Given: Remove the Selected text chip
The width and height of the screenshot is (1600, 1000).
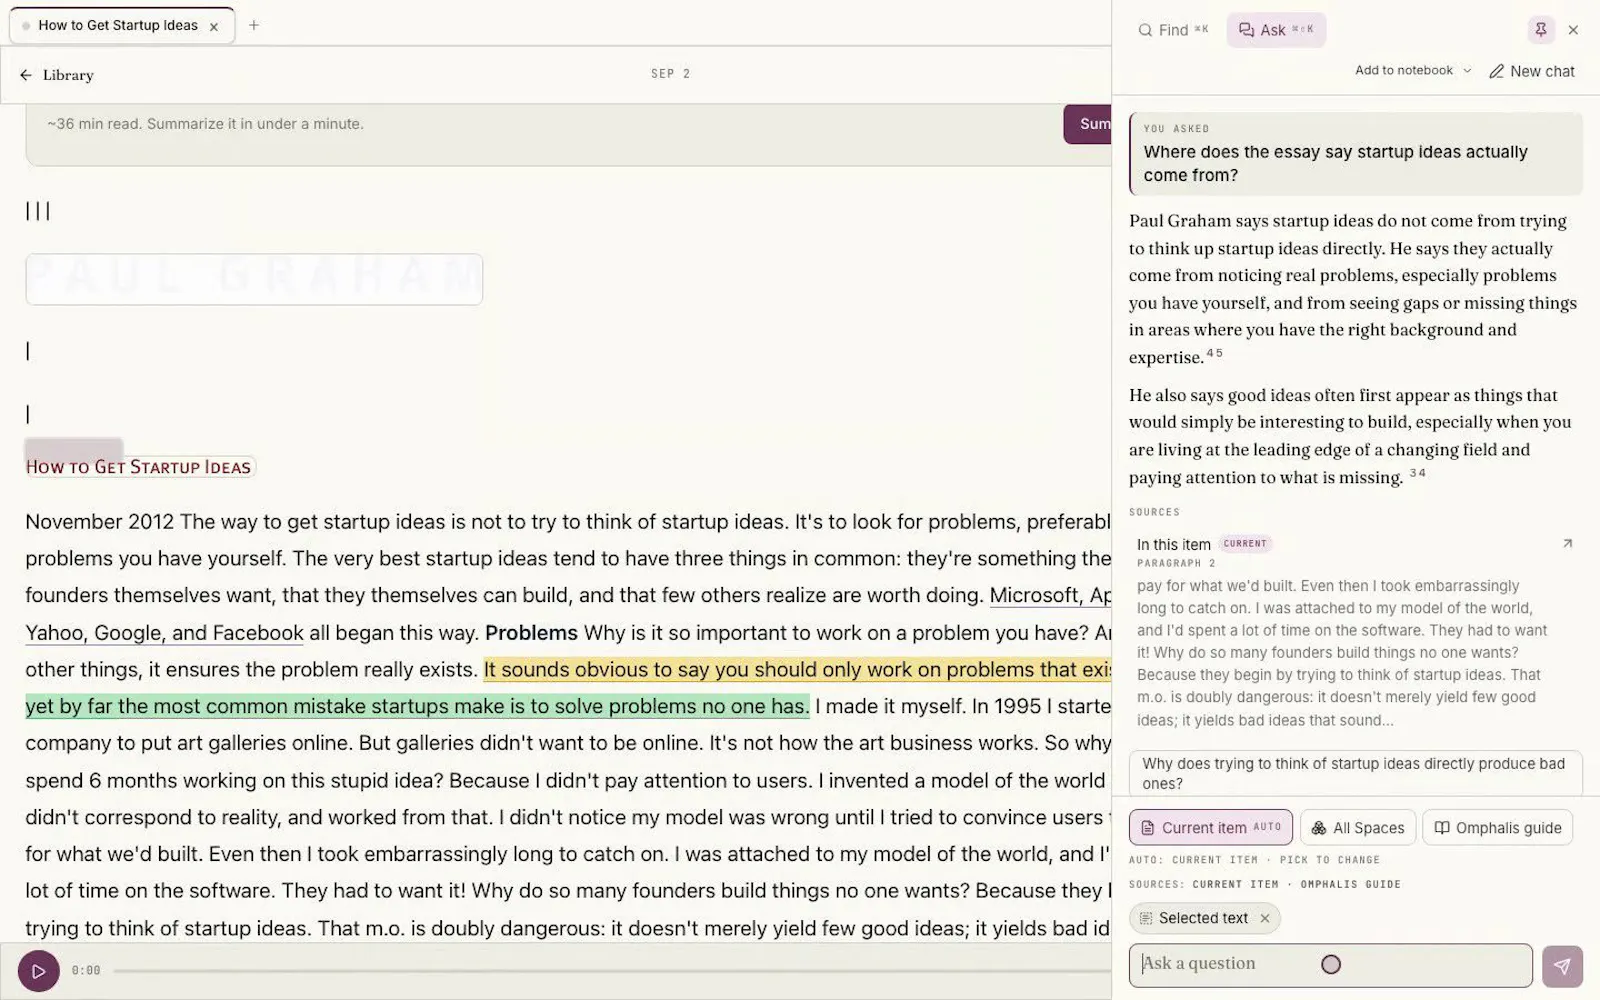Looking at the screenshot, I should (1265, 918).
